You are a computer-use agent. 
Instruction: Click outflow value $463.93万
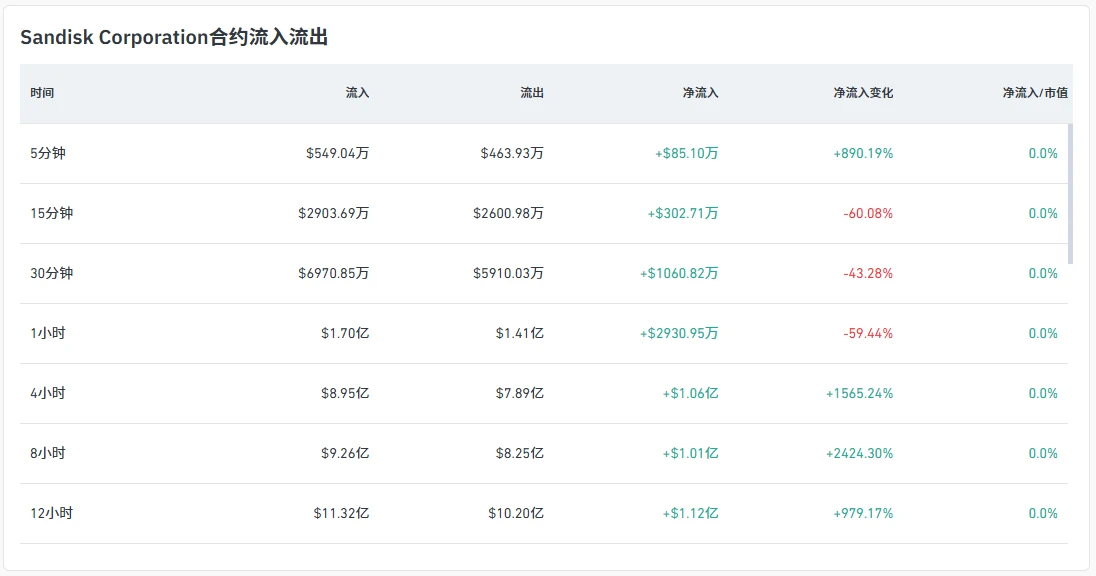click(x=512, y=153)
